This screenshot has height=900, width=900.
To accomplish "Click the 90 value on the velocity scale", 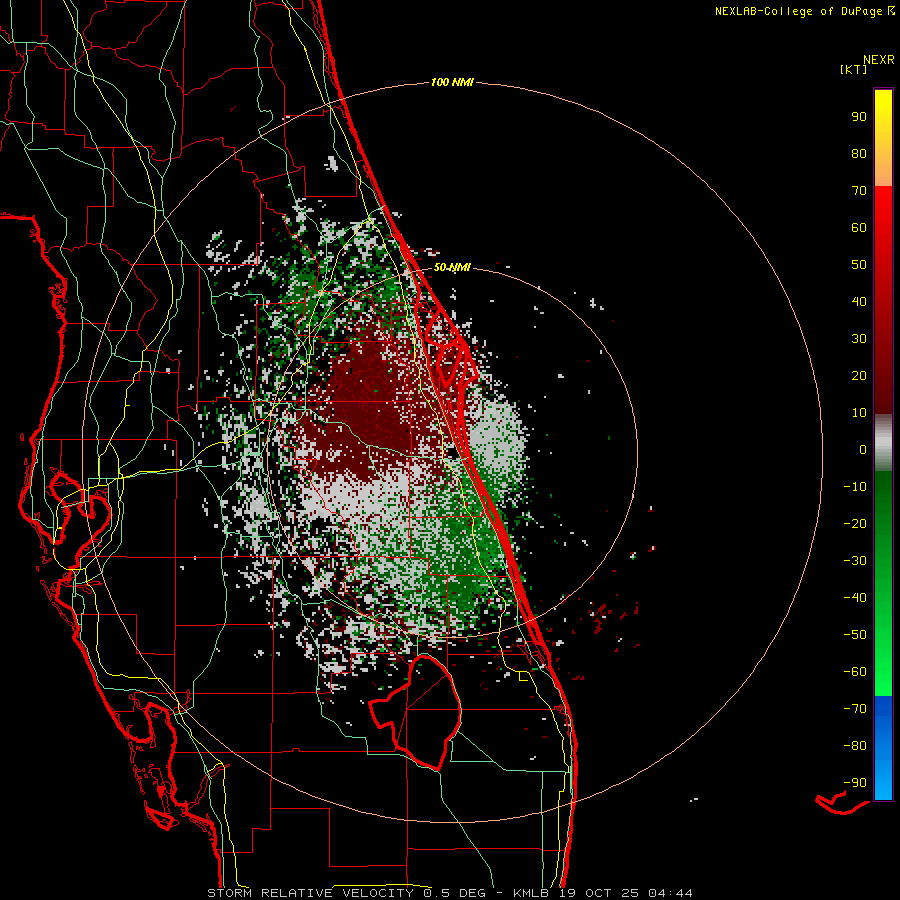I will [859, 117].
